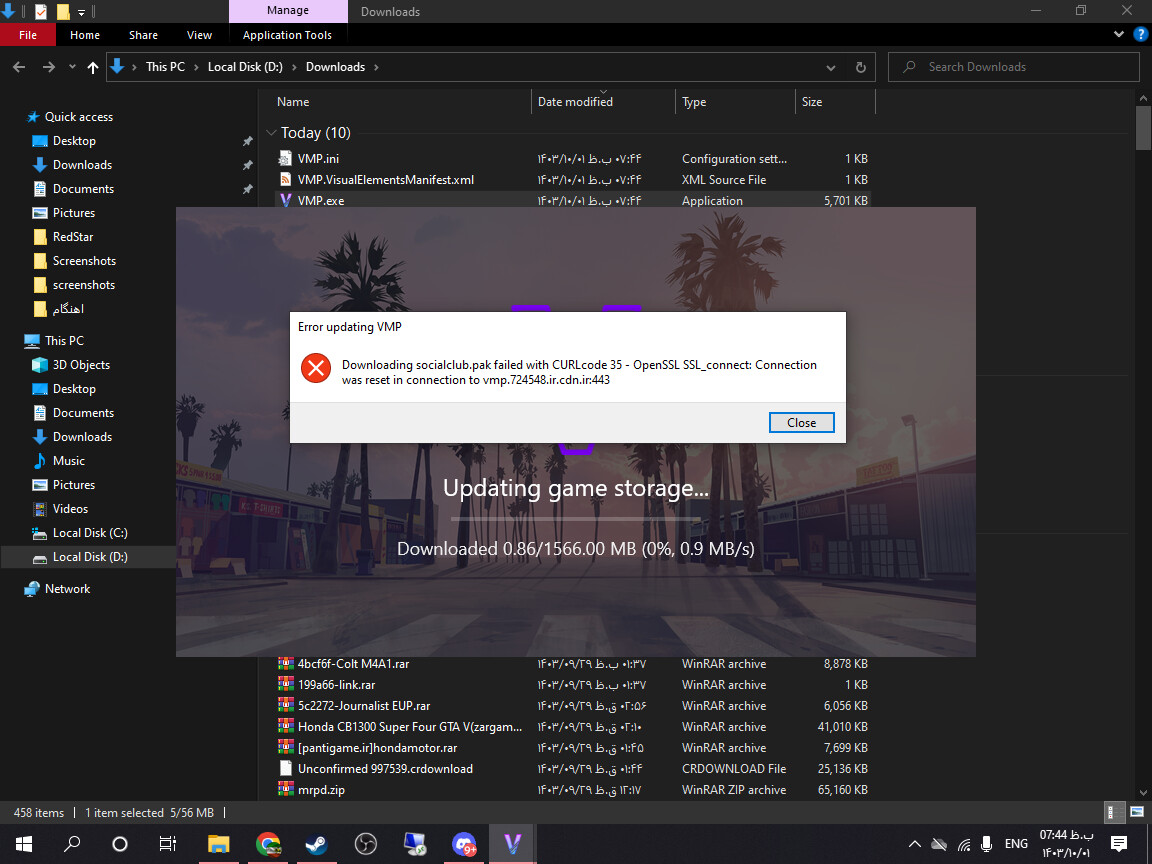Open Google Chrome from taskbar
This screenshot has width=1152, height=864.
click(267, 843)
